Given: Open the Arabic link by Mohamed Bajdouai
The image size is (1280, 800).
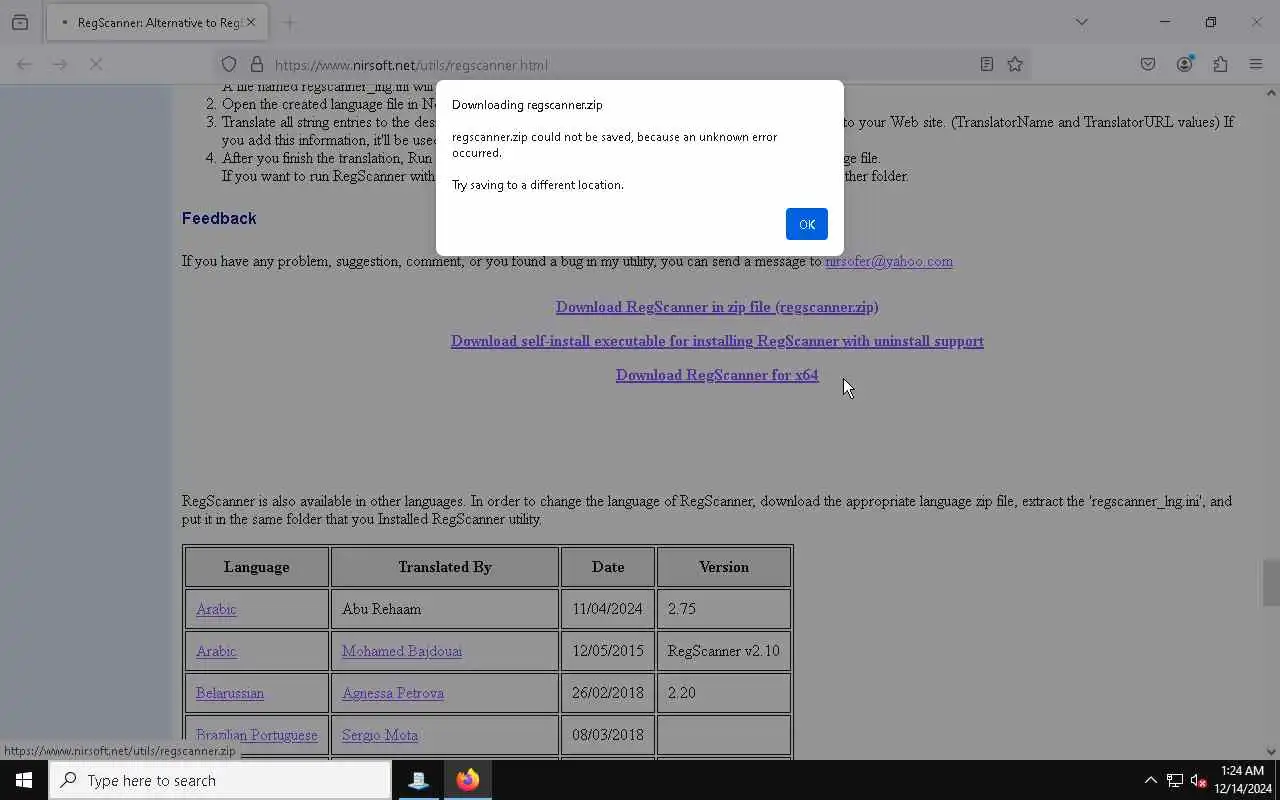Looking at the screenshot, I should (216, 651).
